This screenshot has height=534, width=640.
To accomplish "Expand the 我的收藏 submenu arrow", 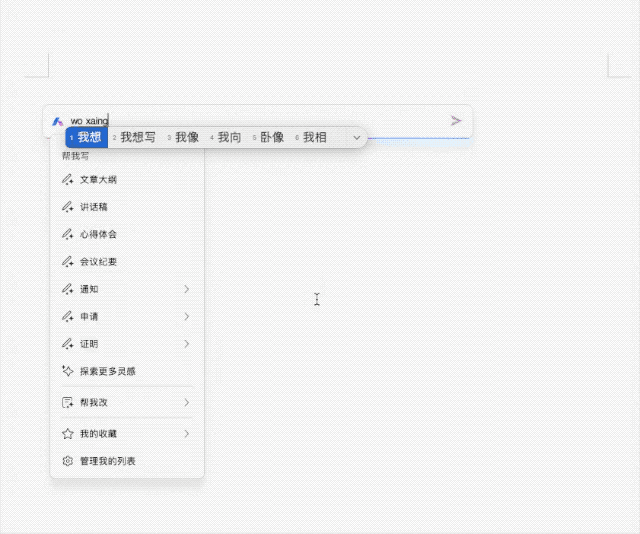I will tap(187, 434).
